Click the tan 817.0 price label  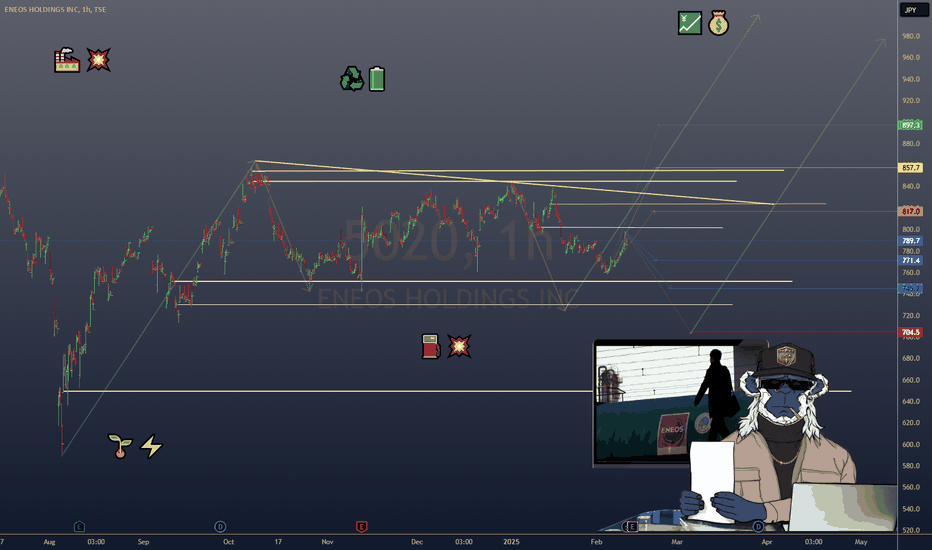point(911,211)
